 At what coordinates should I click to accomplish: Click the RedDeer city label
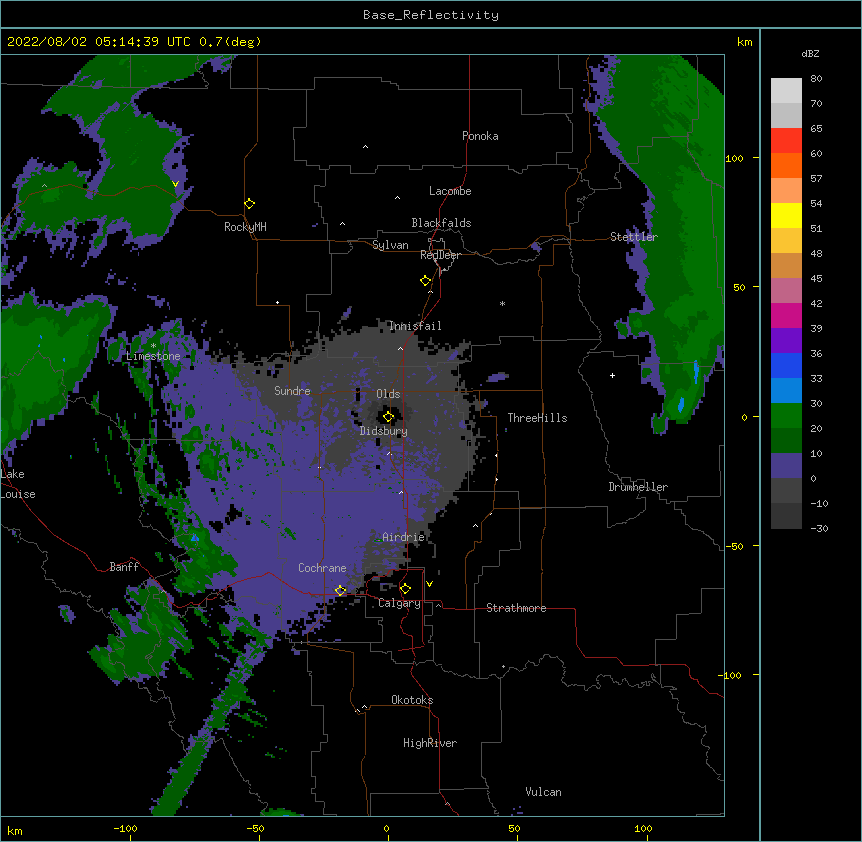[x=440, y=255]
